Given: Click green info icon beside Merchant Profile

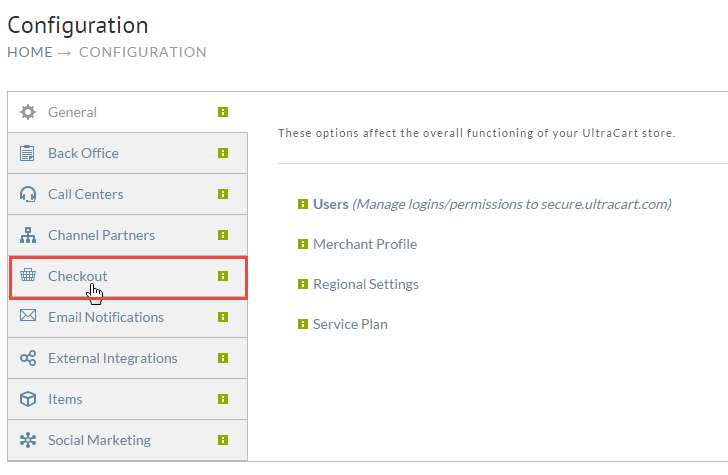Looking at the screenshot, I should [x=303, y=244].
